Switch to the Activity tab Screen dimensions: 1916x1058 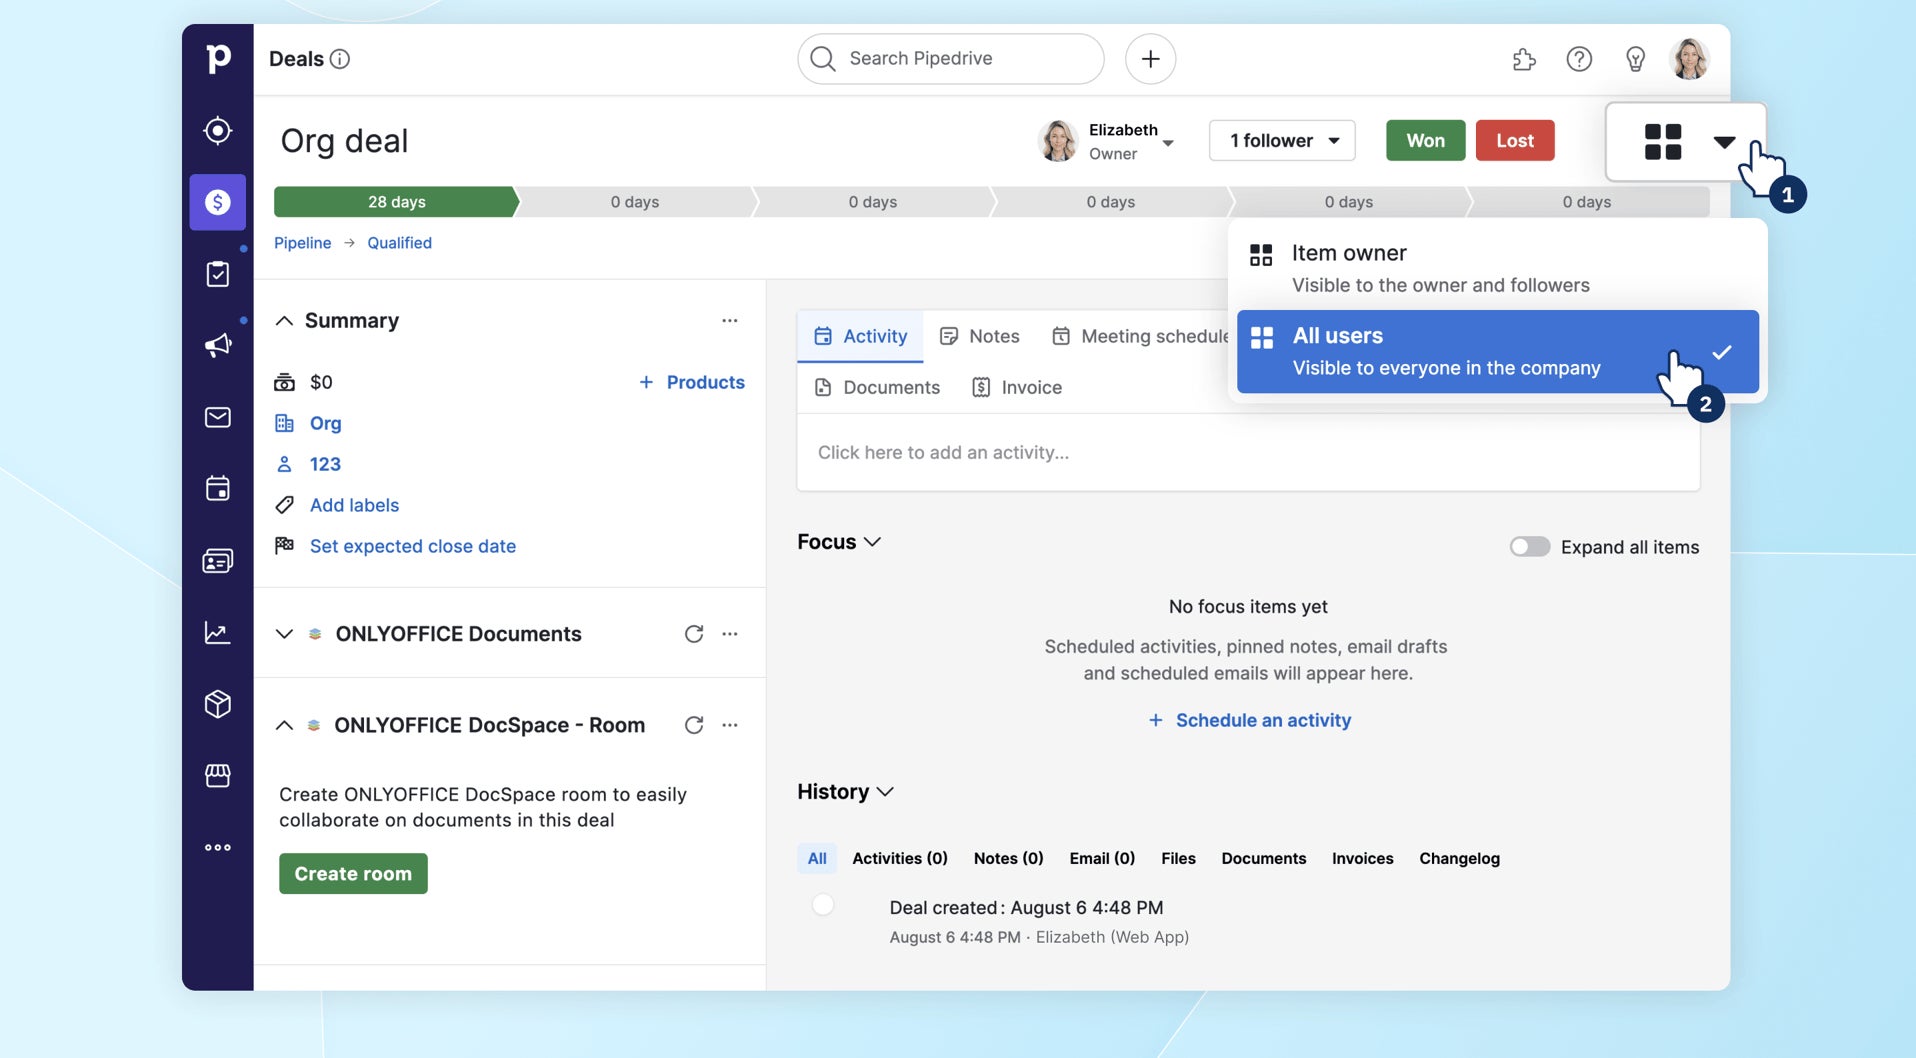tap(860, 337)
